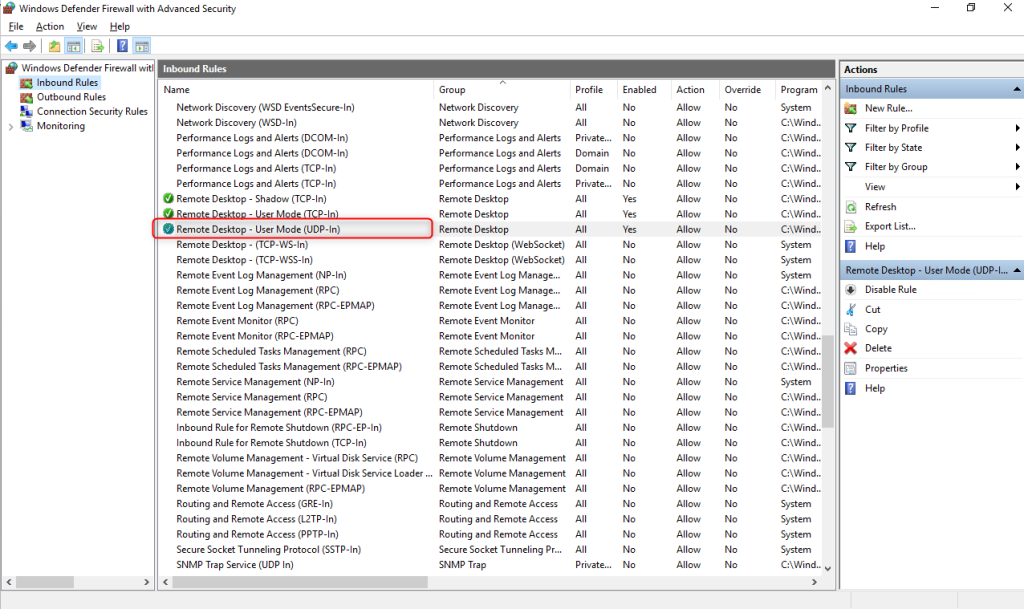Click Disable Rule action

[x=890, y=289]
